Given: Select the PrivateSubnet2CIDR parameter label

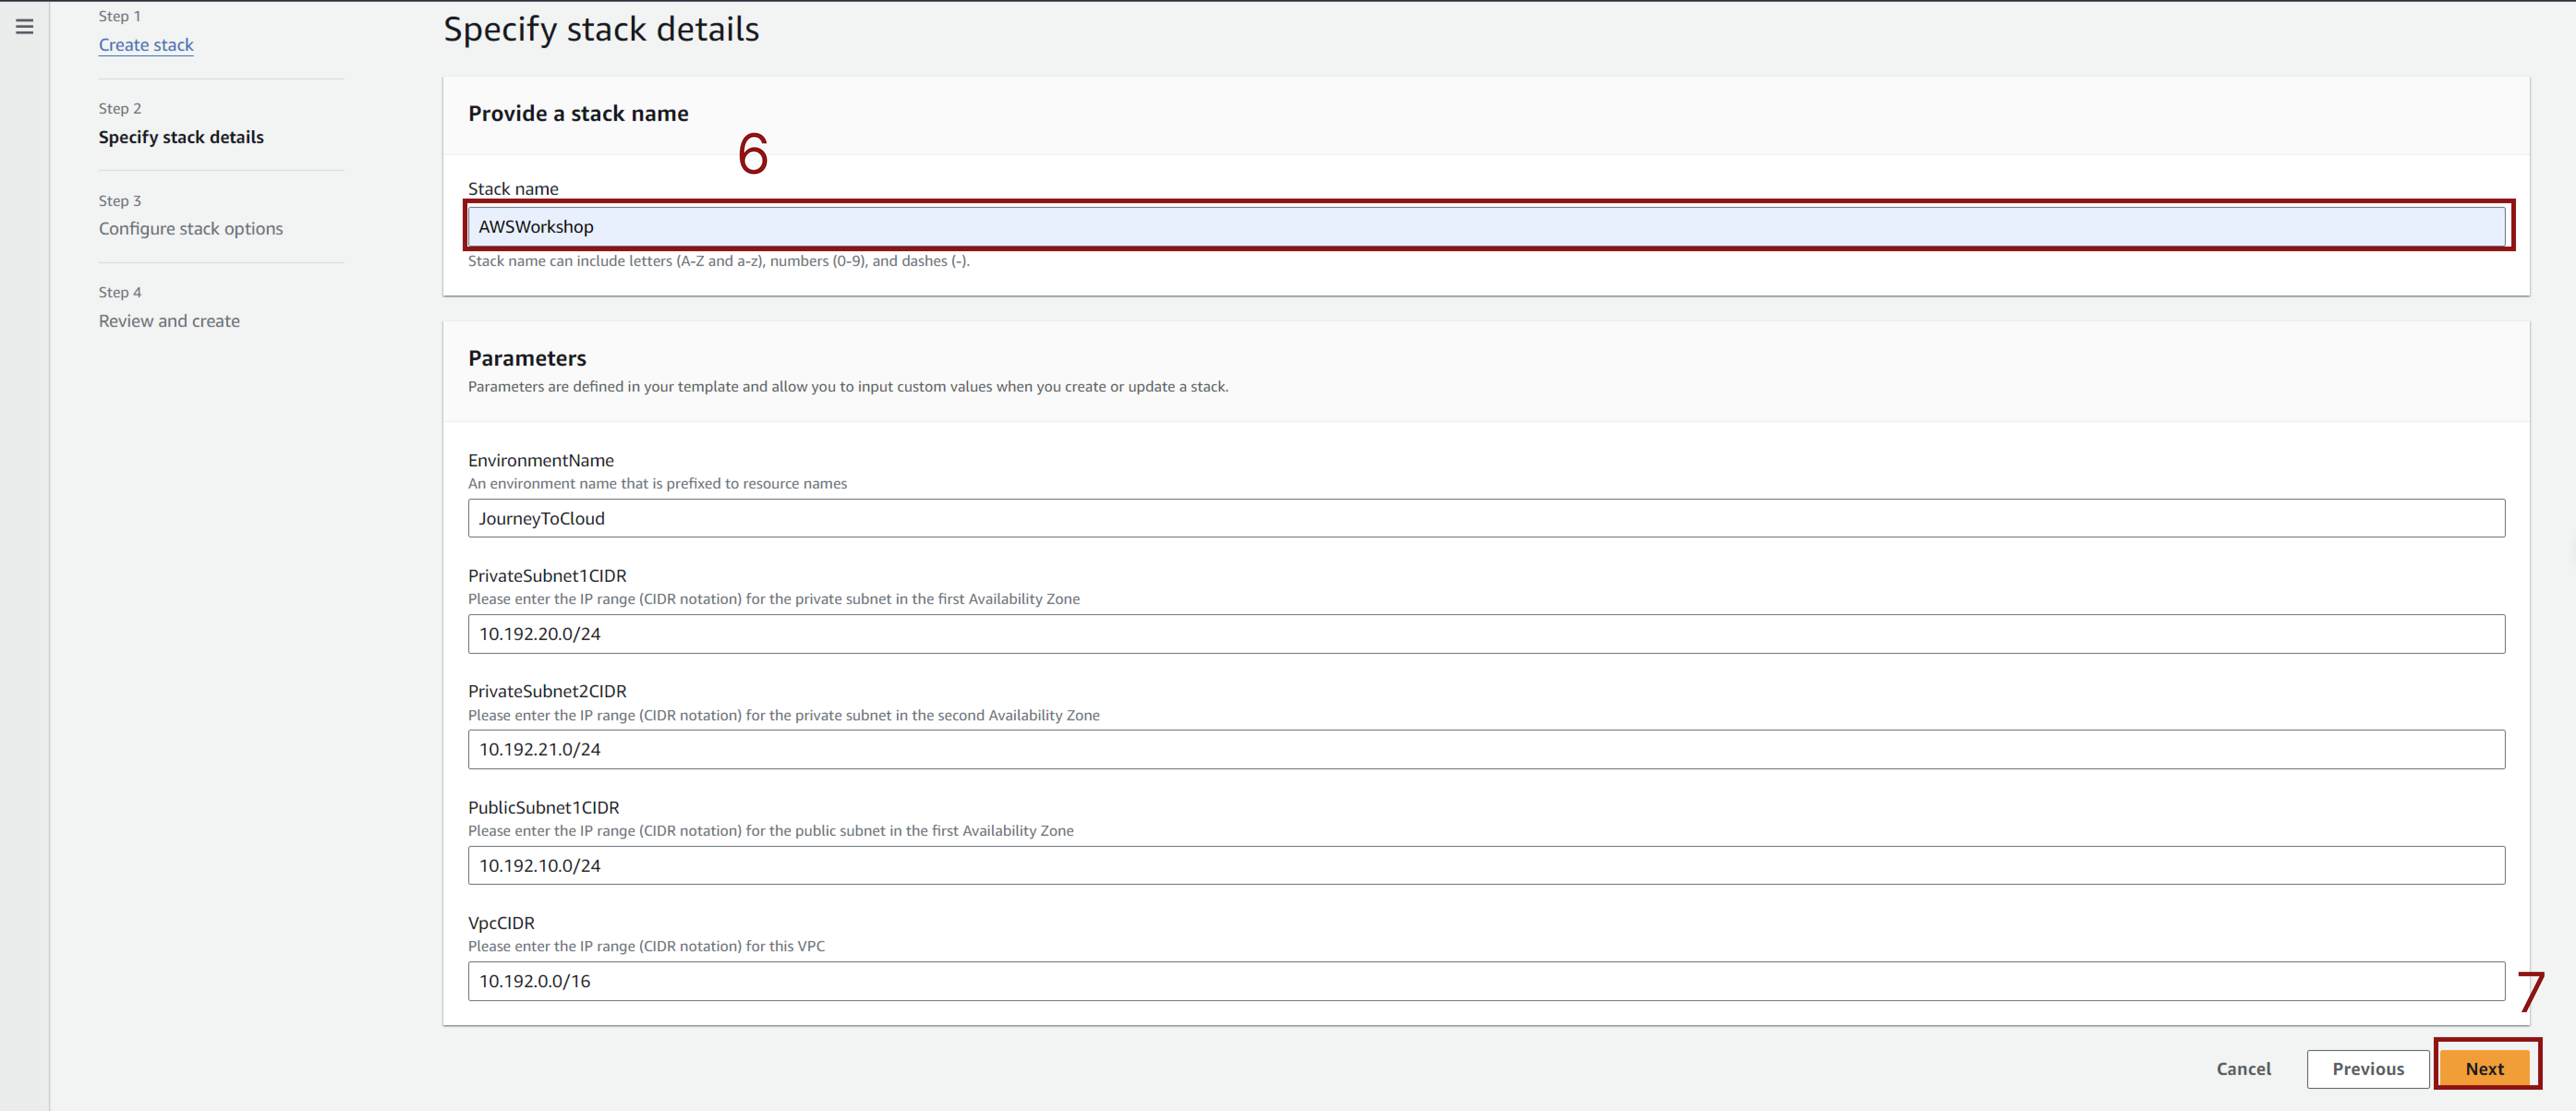Looking at the screenshot, I should (x=547, y=691).
